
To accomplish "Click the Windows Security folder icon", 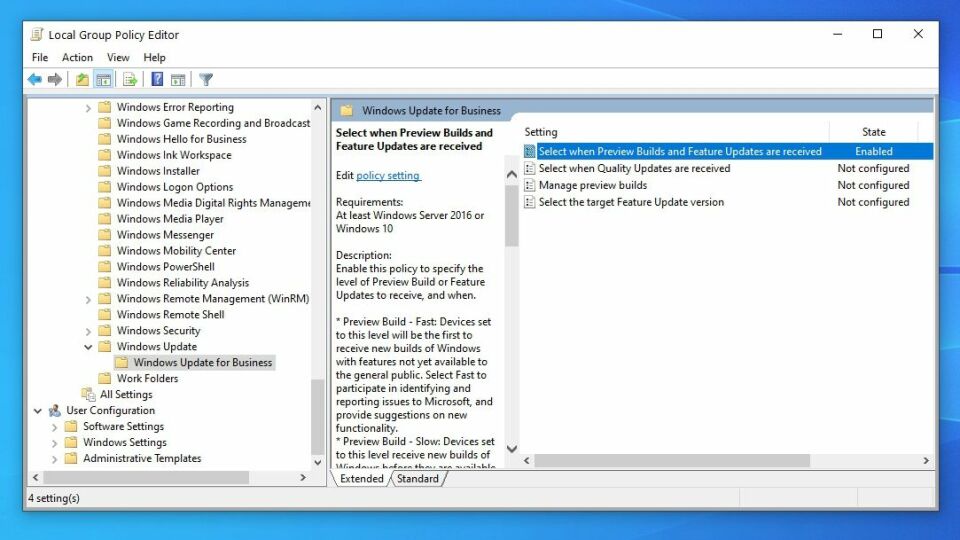I will [x=105, y=331].
